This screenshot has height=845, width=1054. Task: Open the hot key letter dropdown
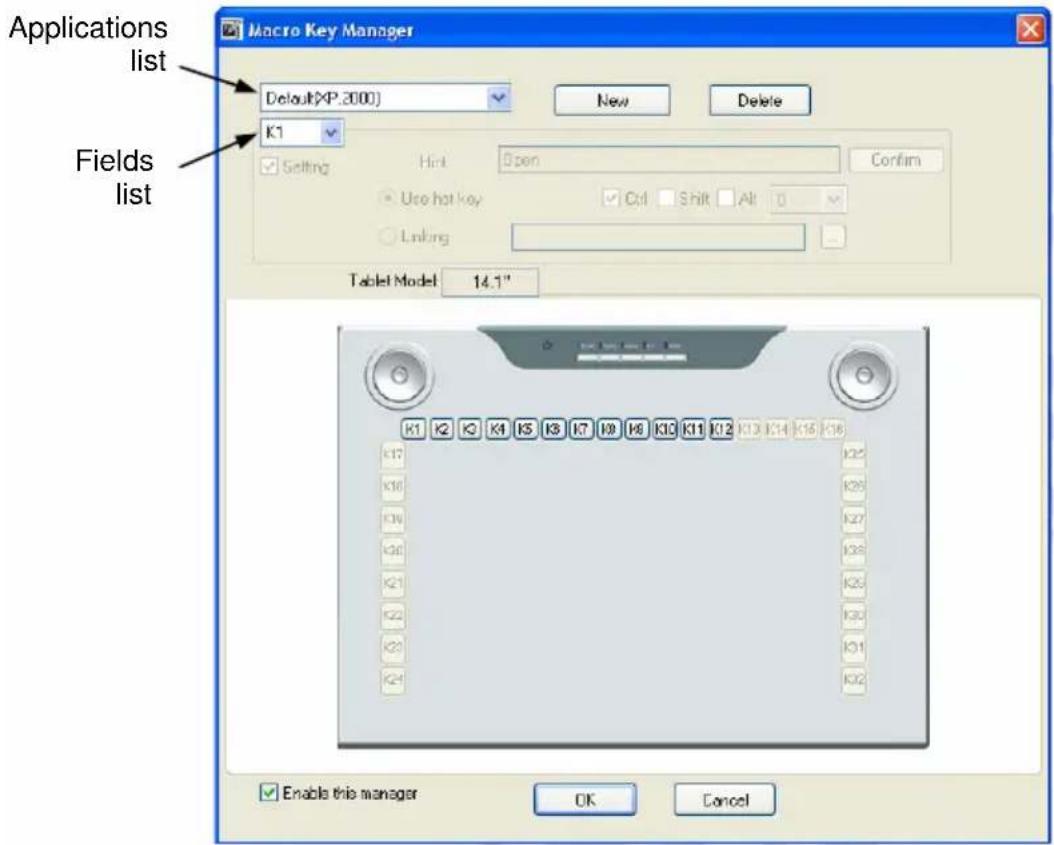point(833,199)
